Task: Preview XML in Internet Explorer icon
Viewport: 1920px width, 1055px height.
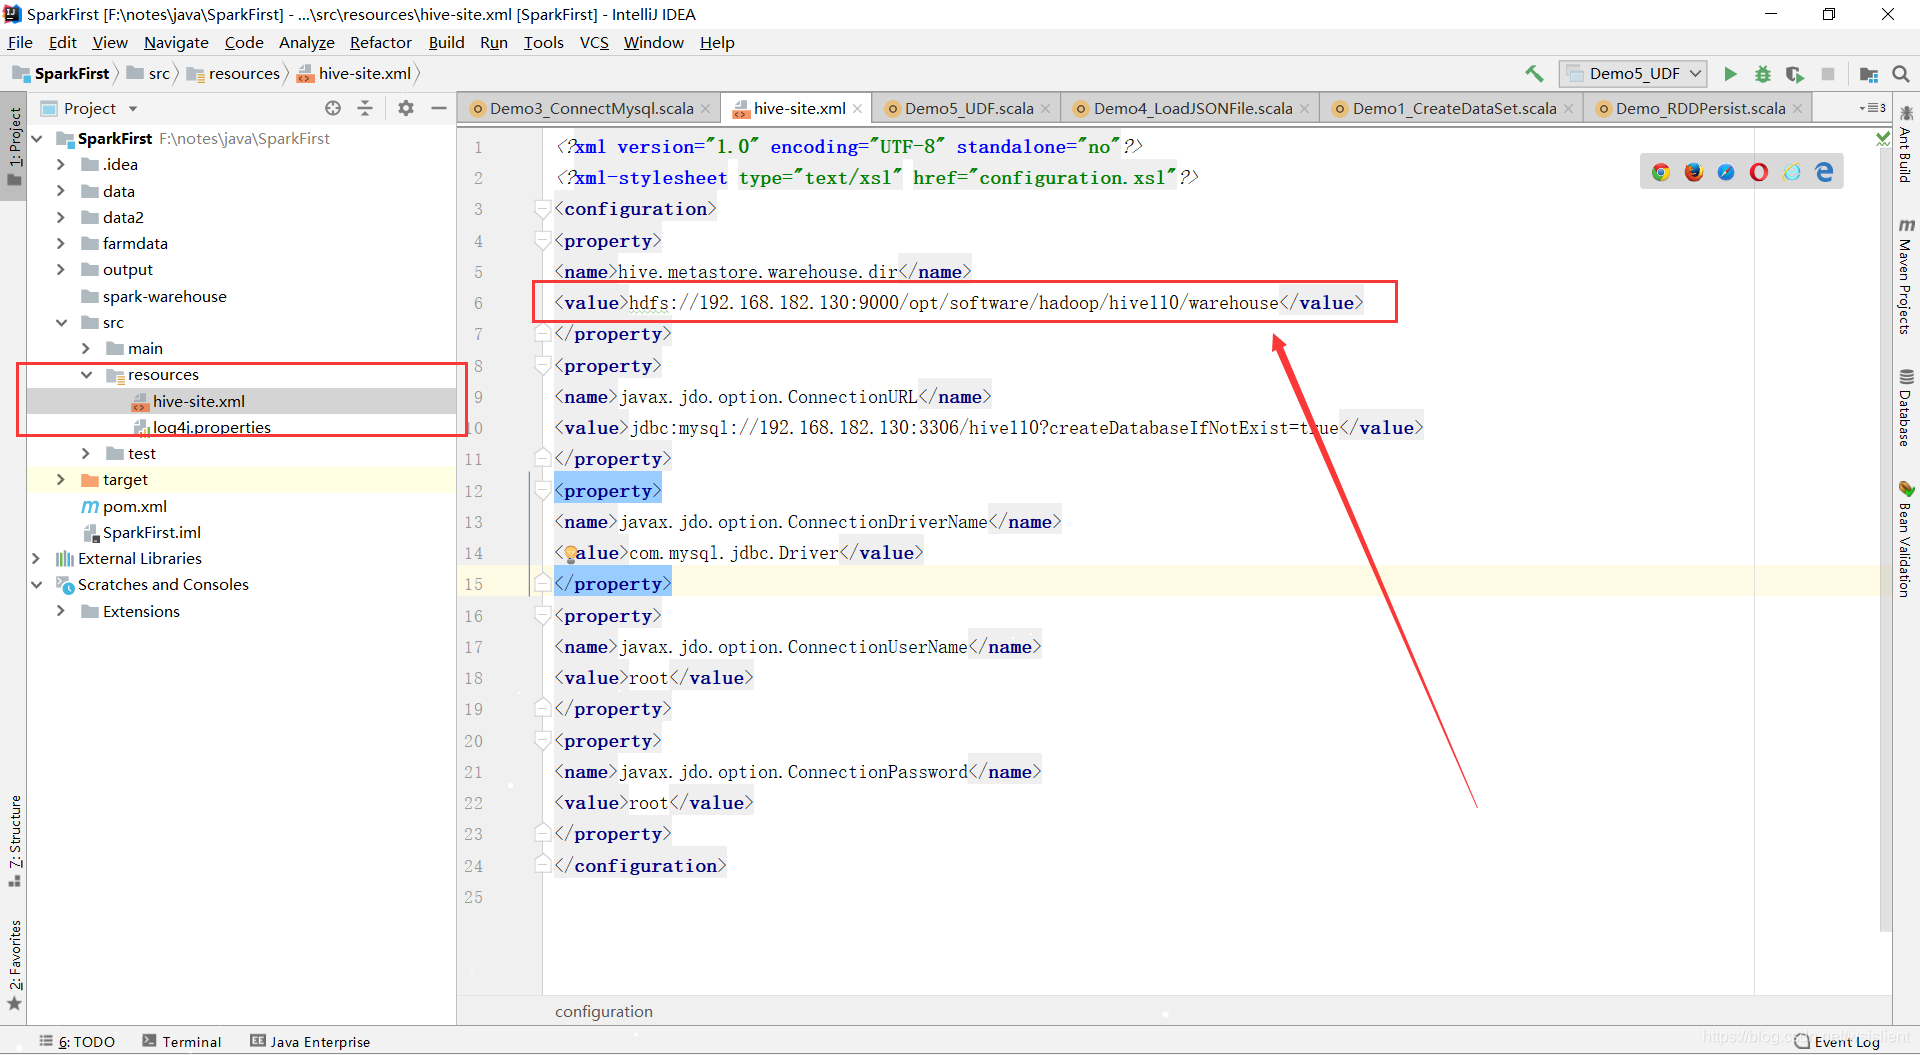Action: 1792,172
